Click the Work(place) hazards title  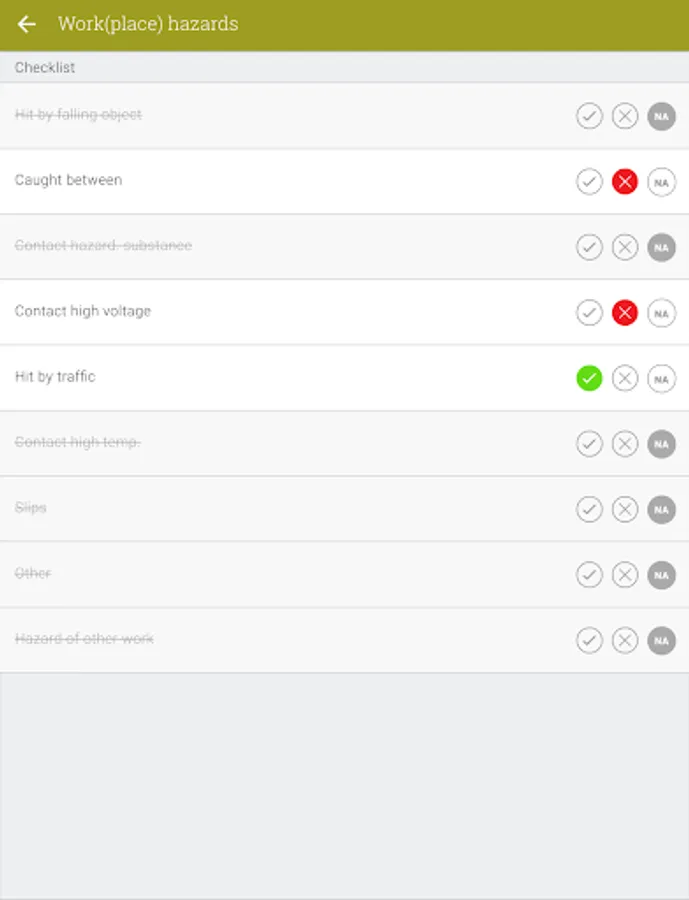[x=148, y=24]
